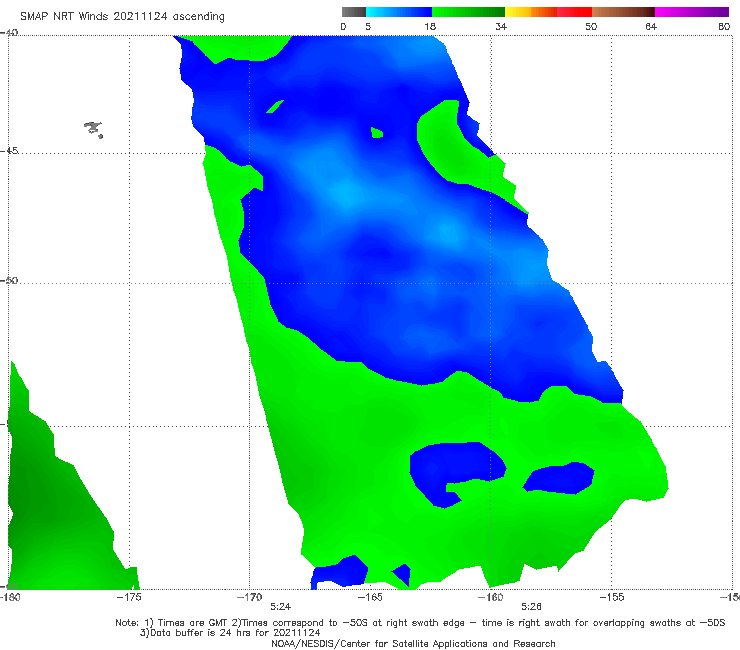Screen dimensions: 740x650
Task: Click the '18' color bar scale label
Action: tap(430, 27)
